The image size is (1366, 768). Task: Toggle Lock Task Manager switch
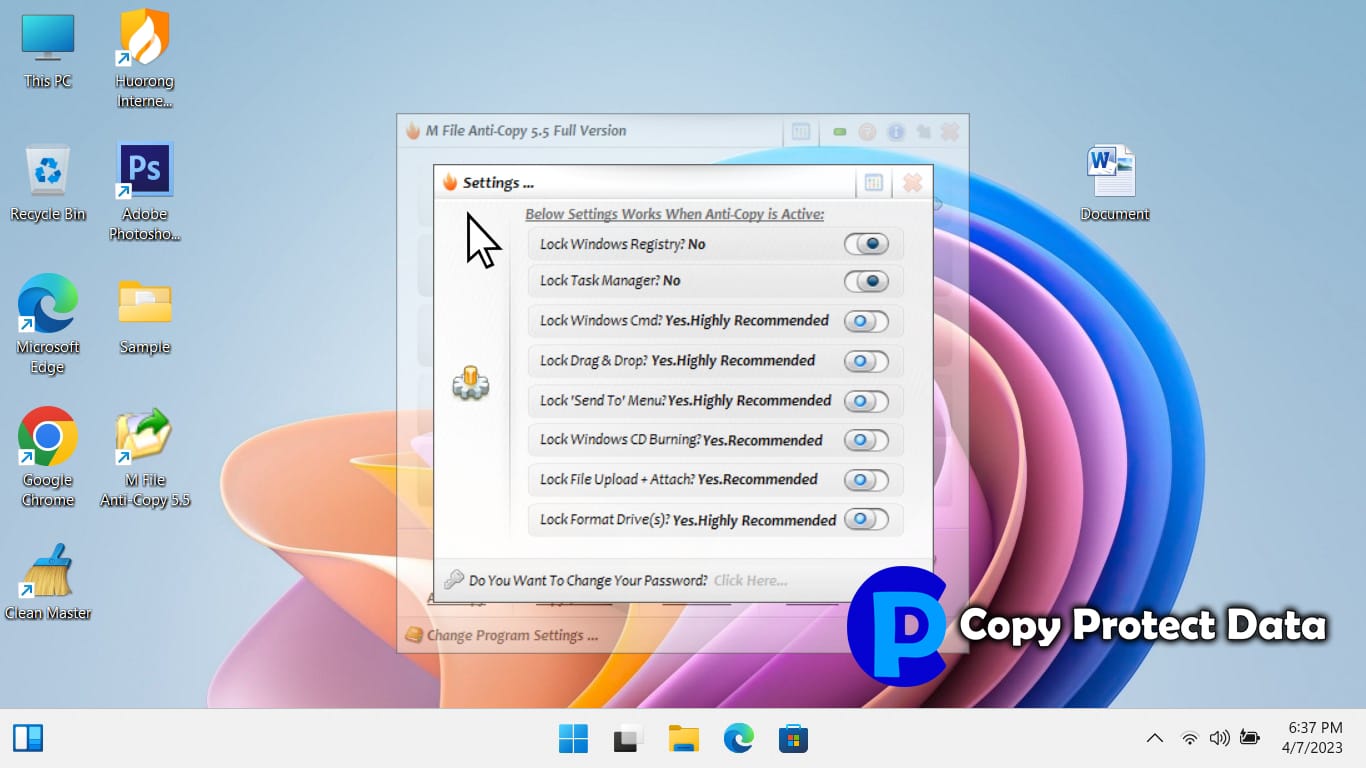(x=866, y=281)
